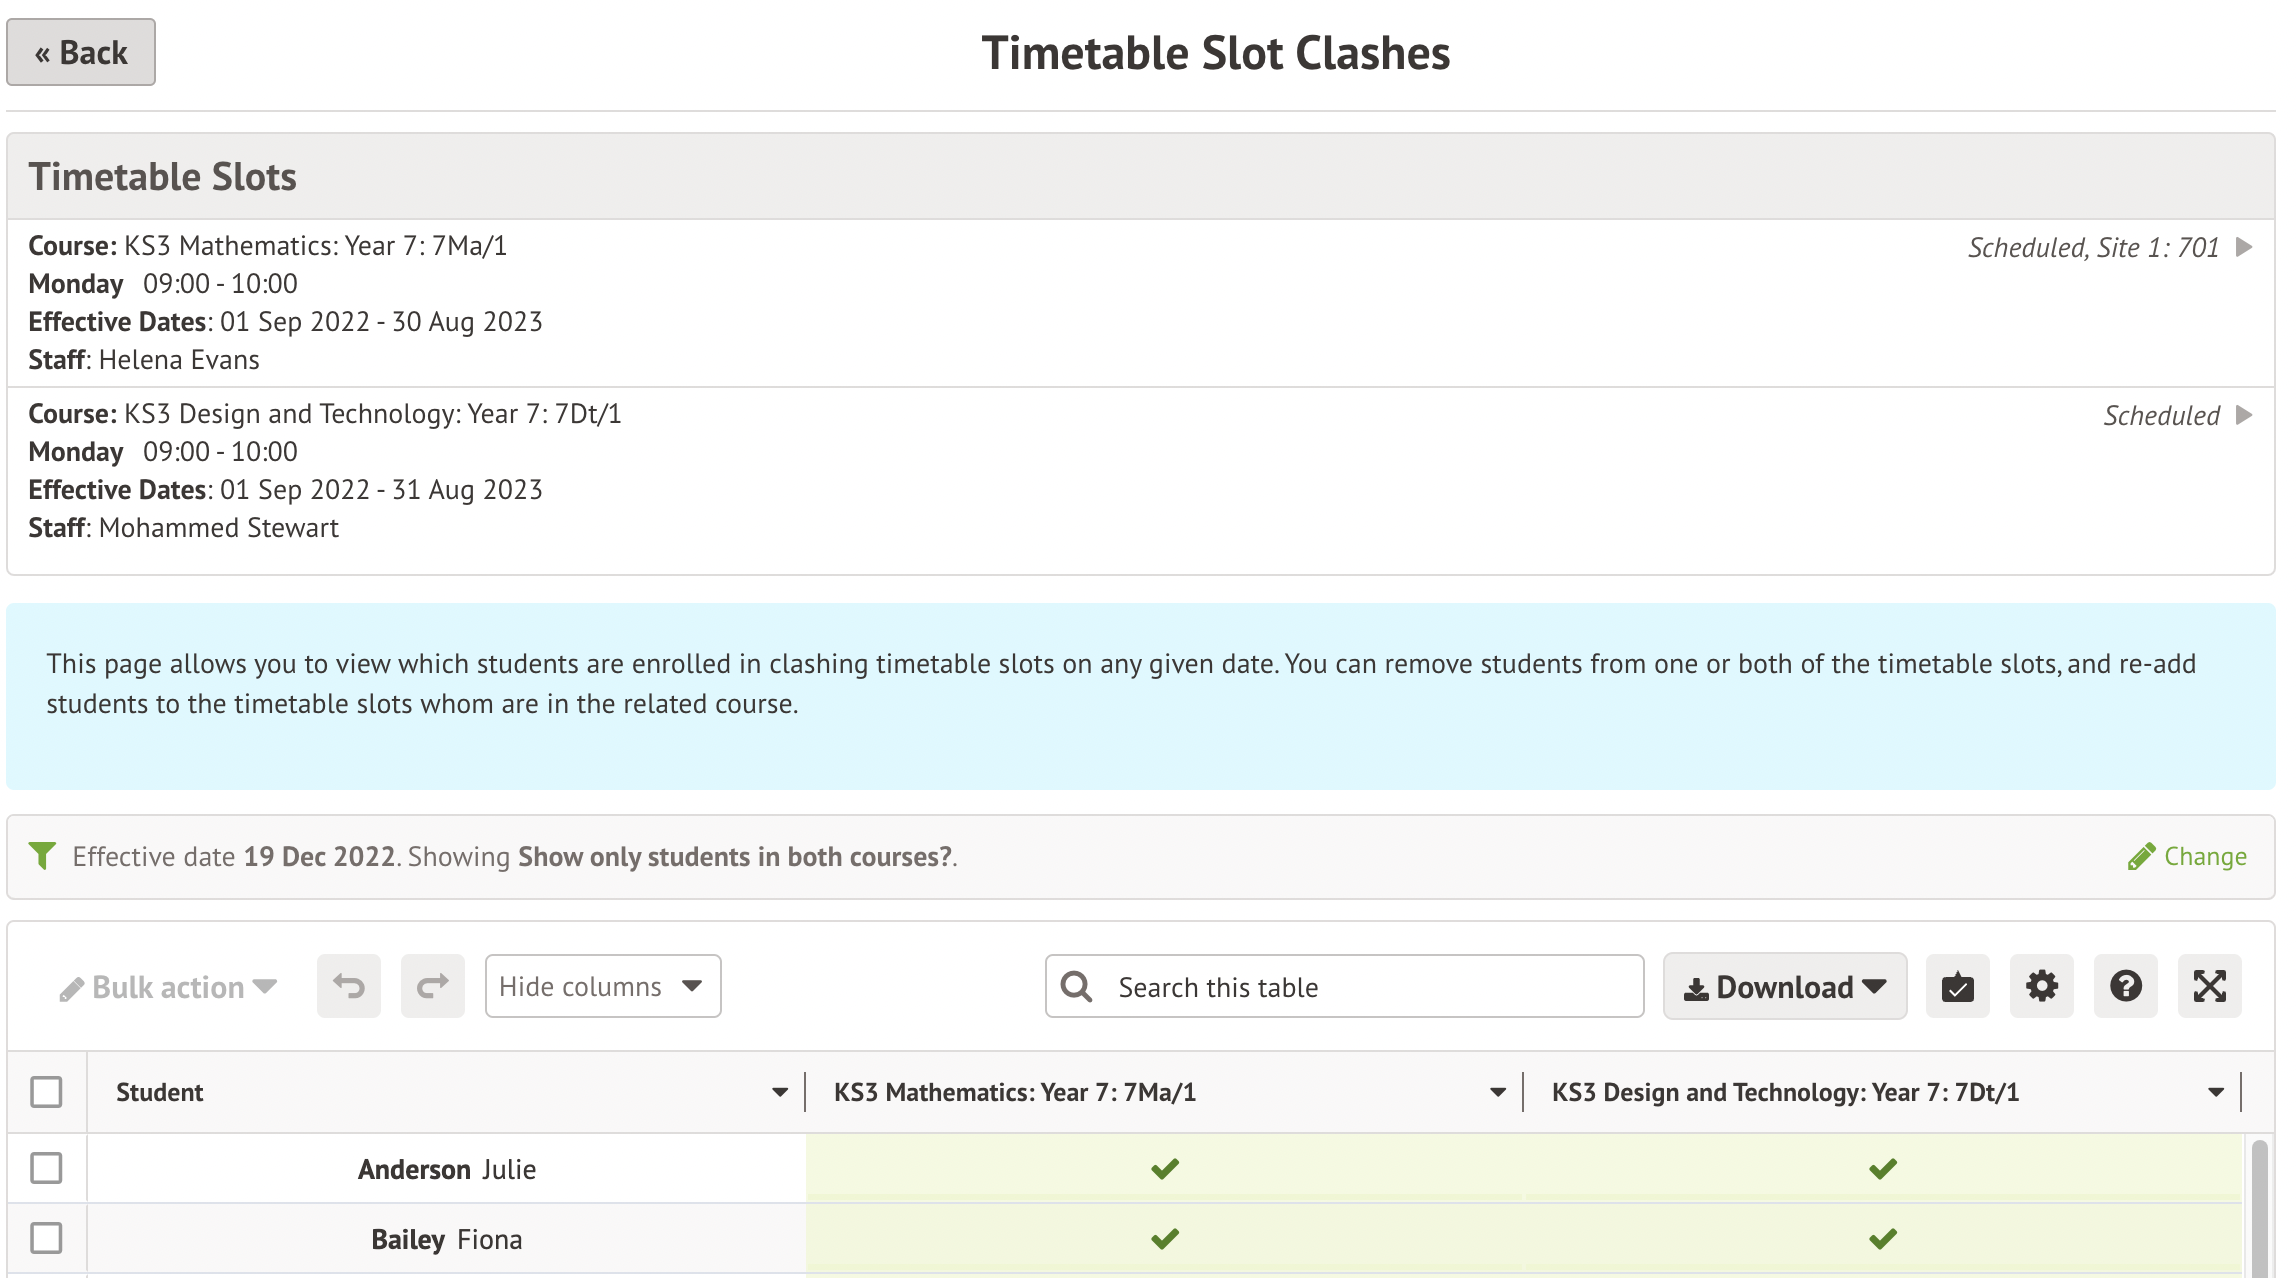Expand the 7Ma/1 Scheduled slot arrow
The width and height of the screenshot is (2296, 1278).
pos(2245,247)
